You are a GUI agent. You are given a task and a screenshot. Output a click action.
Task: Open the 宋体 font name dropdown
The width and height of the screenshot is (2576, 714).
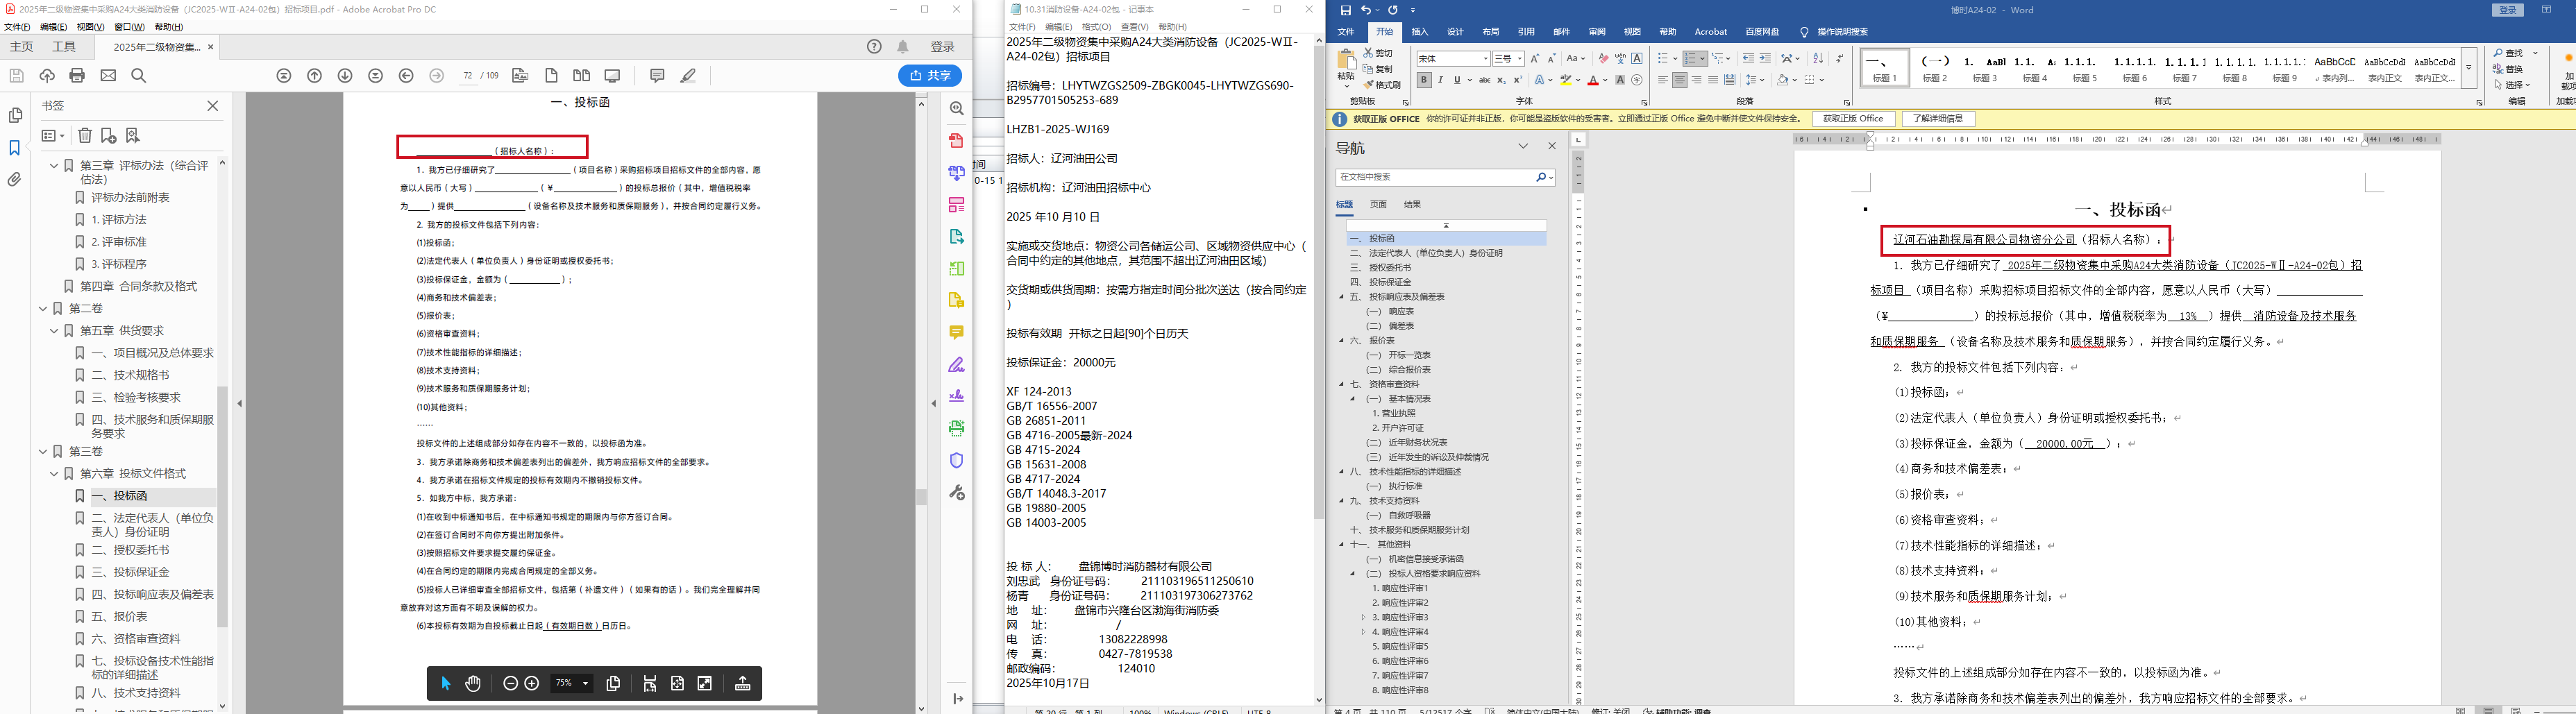pyautogui.click(x=1486, y=59)
